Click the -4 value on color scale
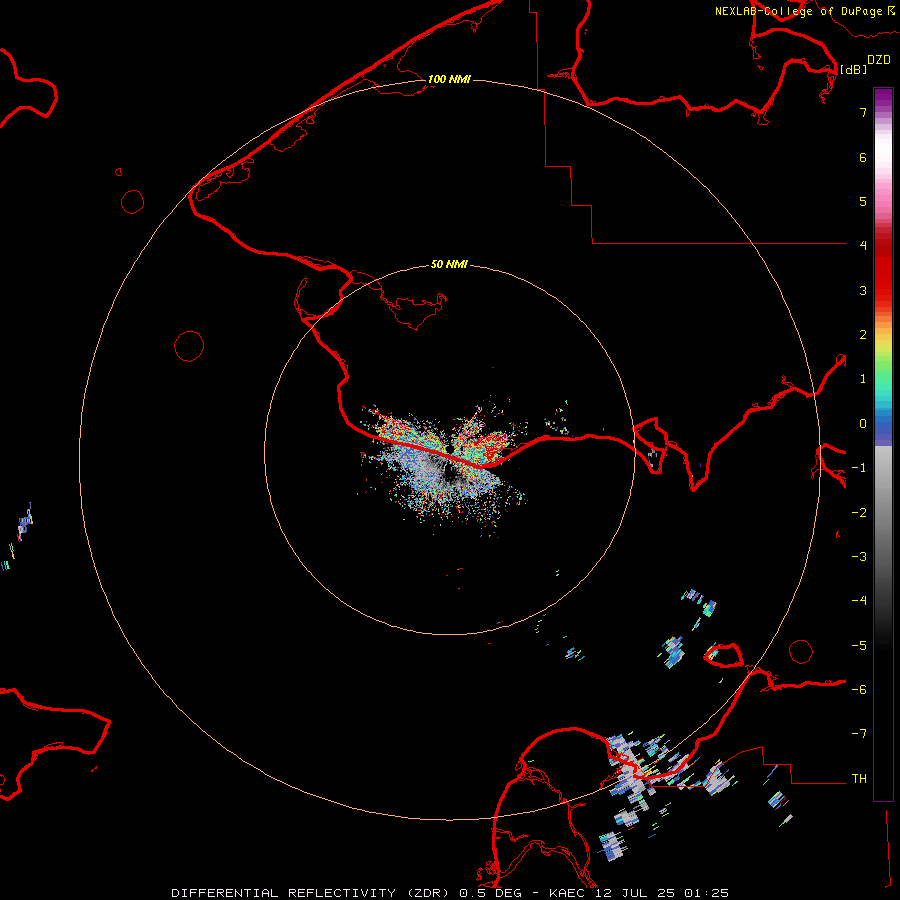Viewport: 900px width, 900px height. click(x=859, y=601)
